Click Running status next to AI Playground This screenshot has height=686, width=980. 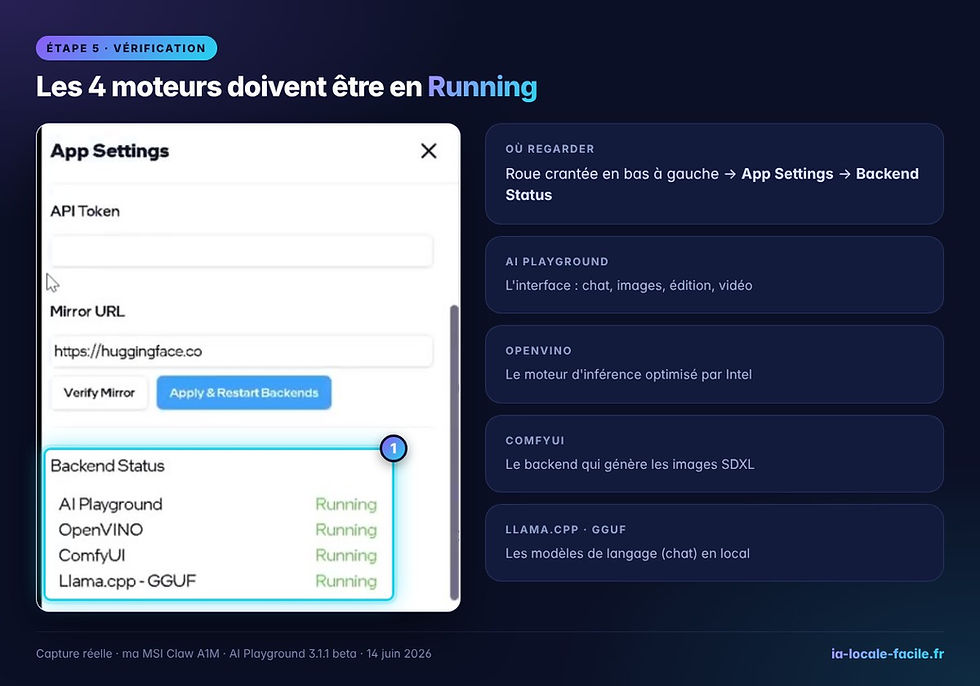346,504
